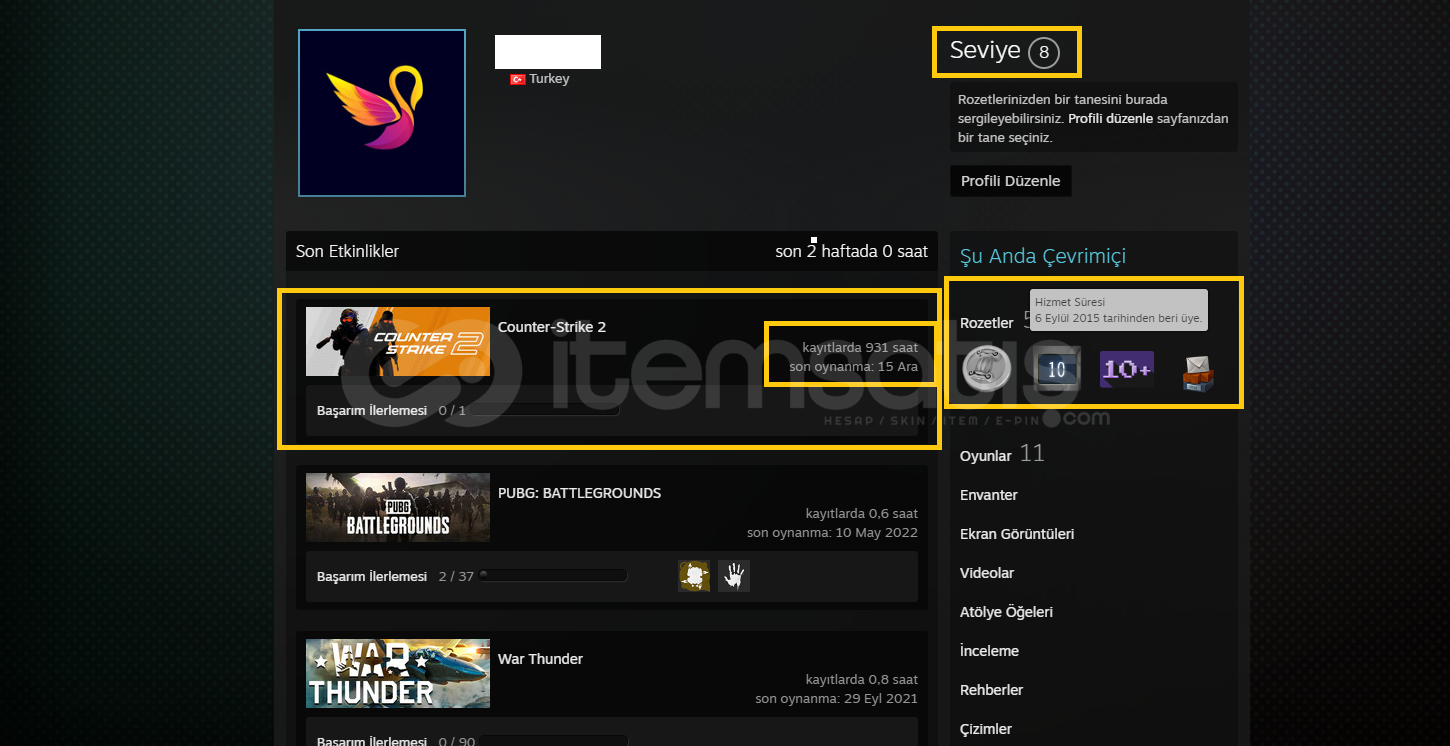Open the Oyunlar games list

click(x=986, y=456)
